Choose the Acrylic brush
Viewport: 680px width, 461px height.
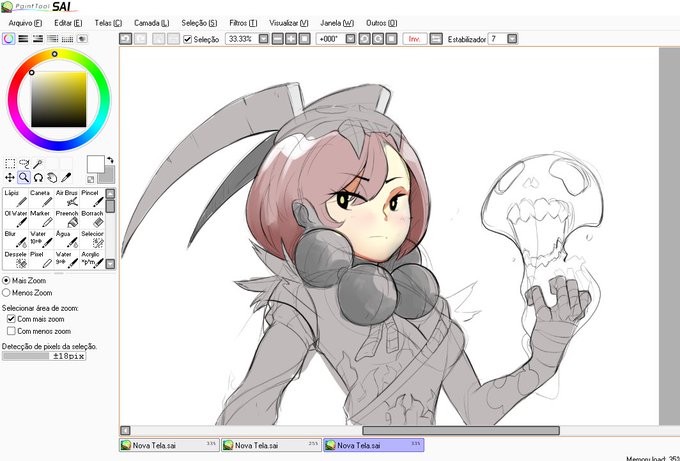click(x=92, y=259)
